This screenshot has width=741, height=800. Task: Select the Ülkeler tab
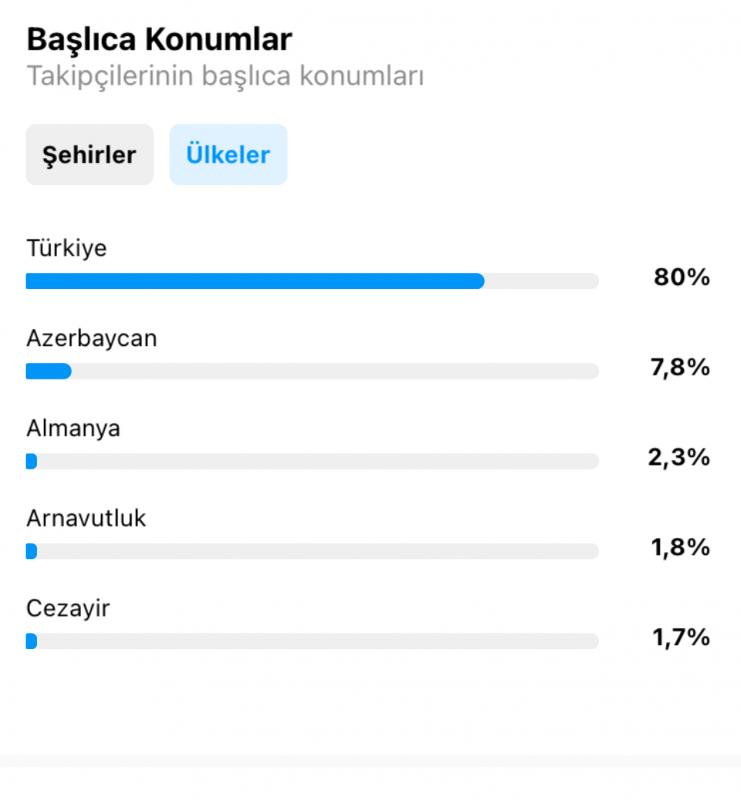(228, 155)
